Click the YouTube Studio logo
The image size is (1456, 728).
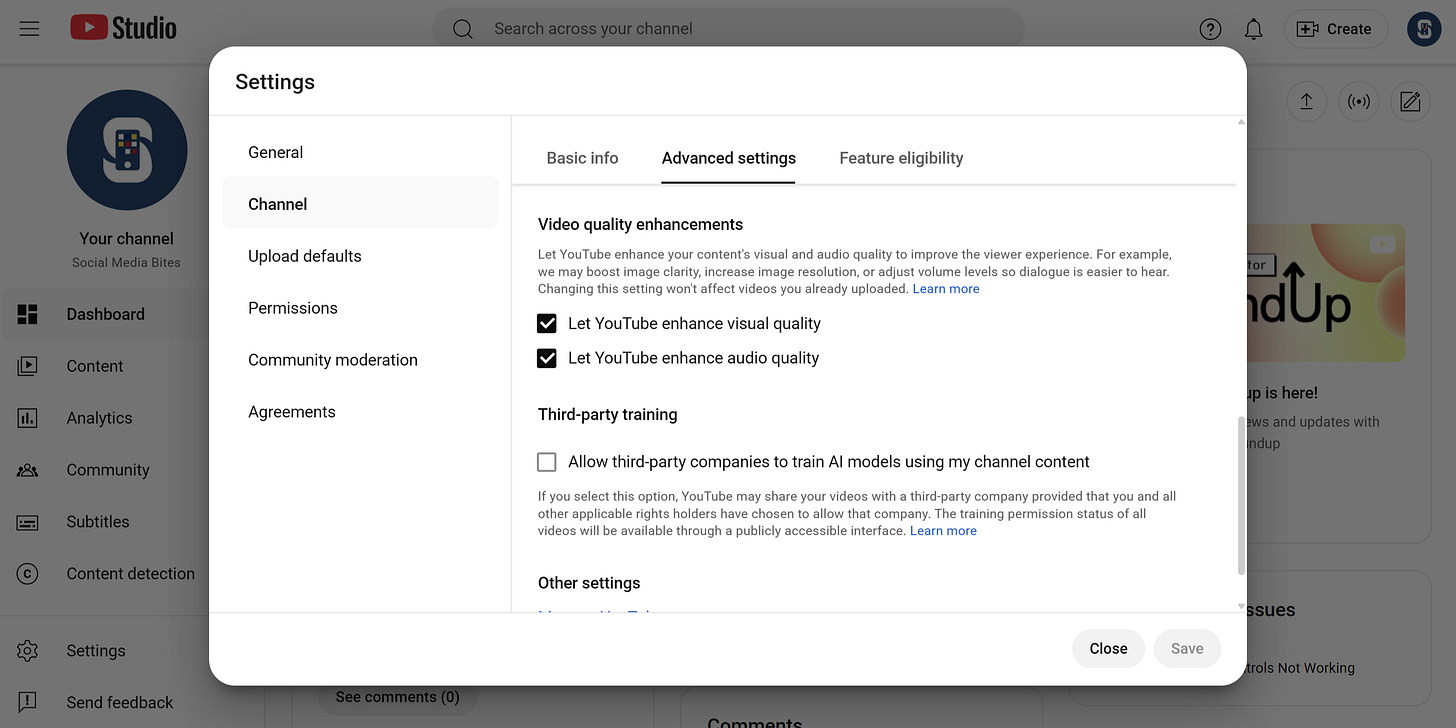(x=123, y=29)
